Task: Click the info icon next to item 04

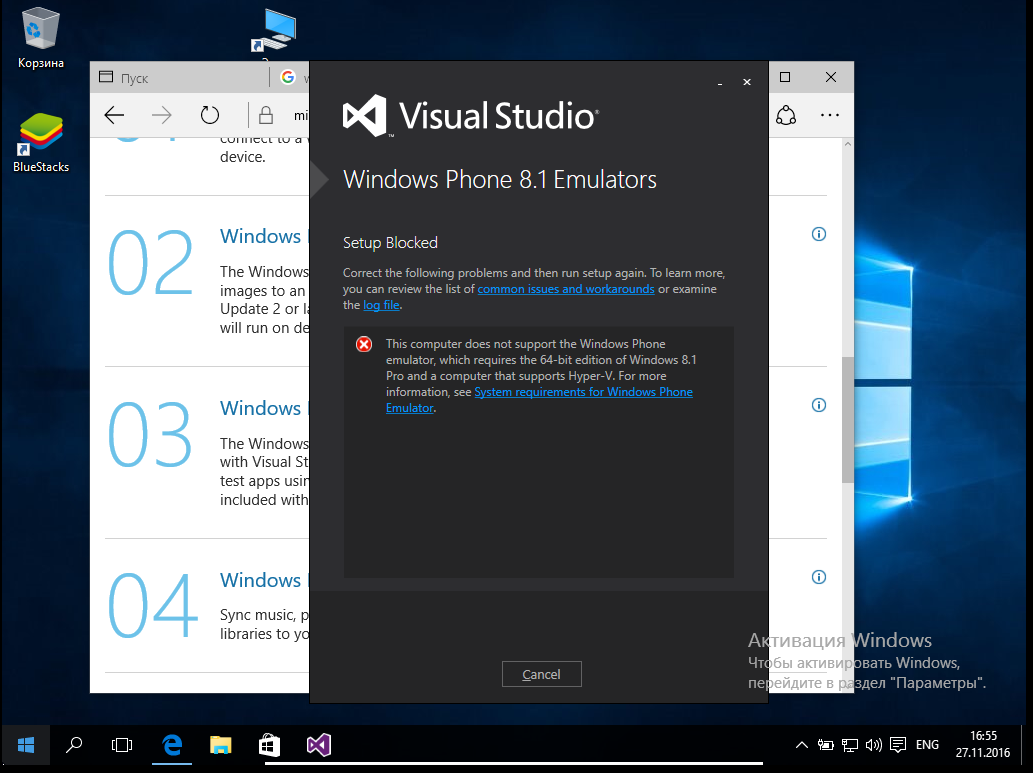Action: 819,577
